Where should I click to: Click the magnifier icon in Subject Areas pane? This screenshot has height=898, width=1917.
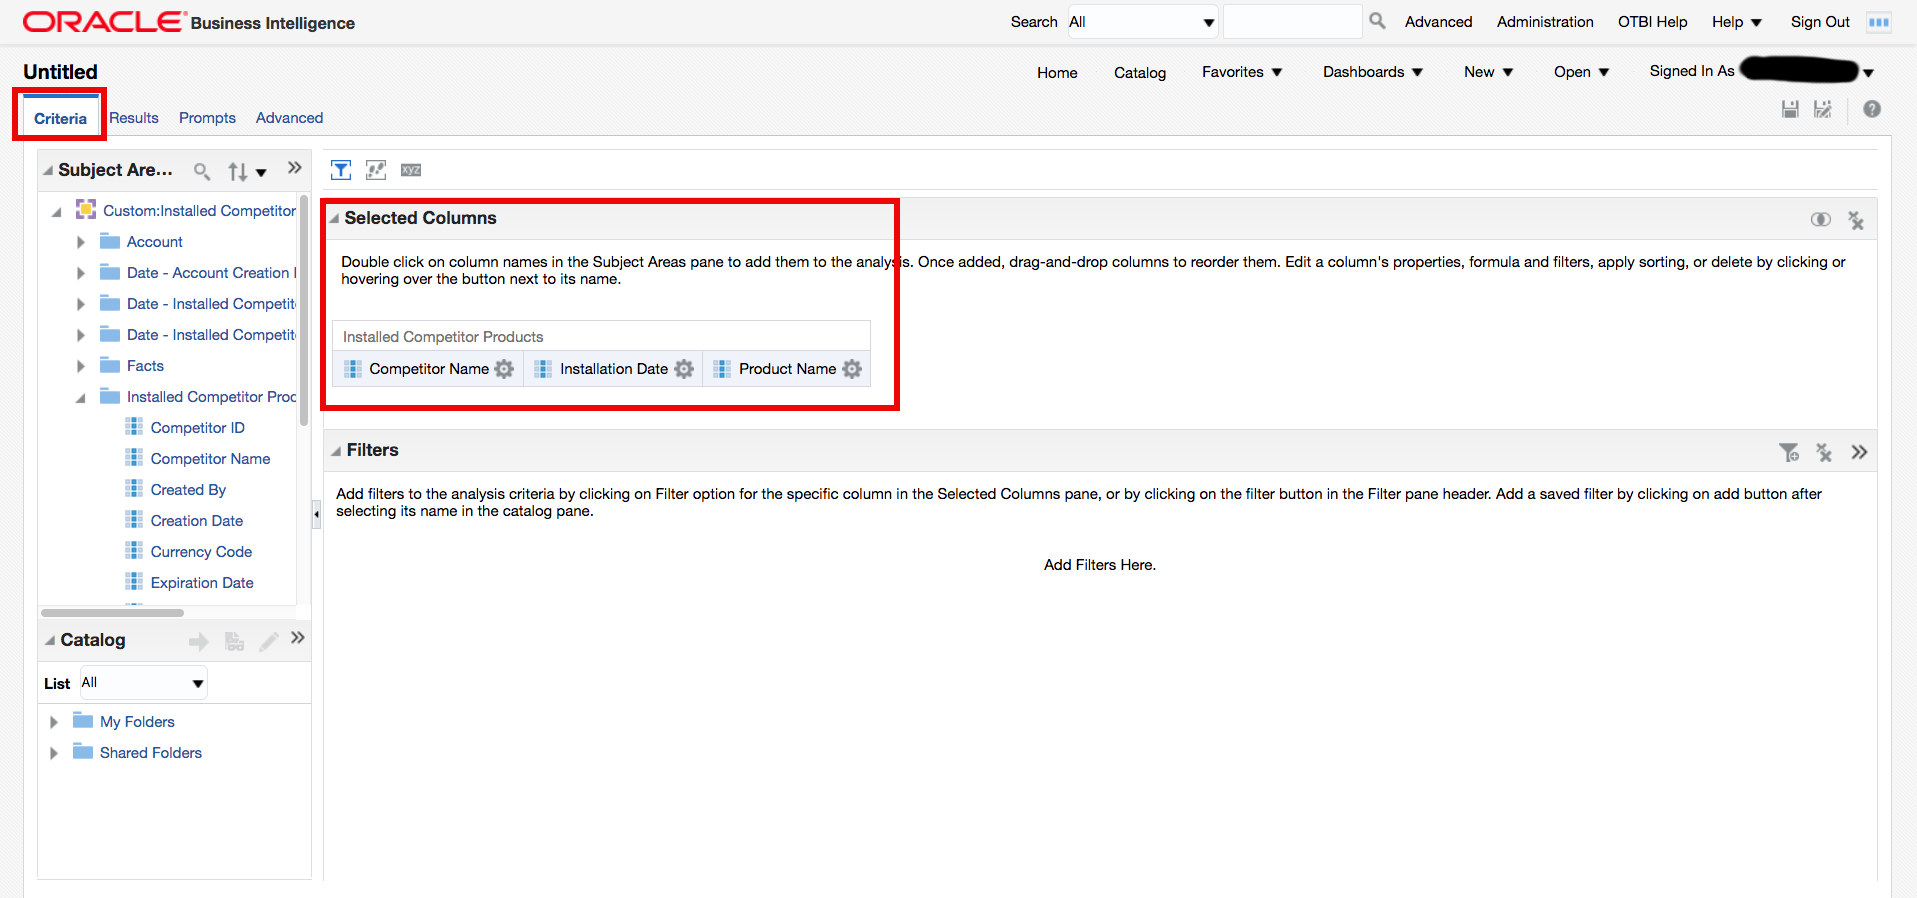coord(202,172)
